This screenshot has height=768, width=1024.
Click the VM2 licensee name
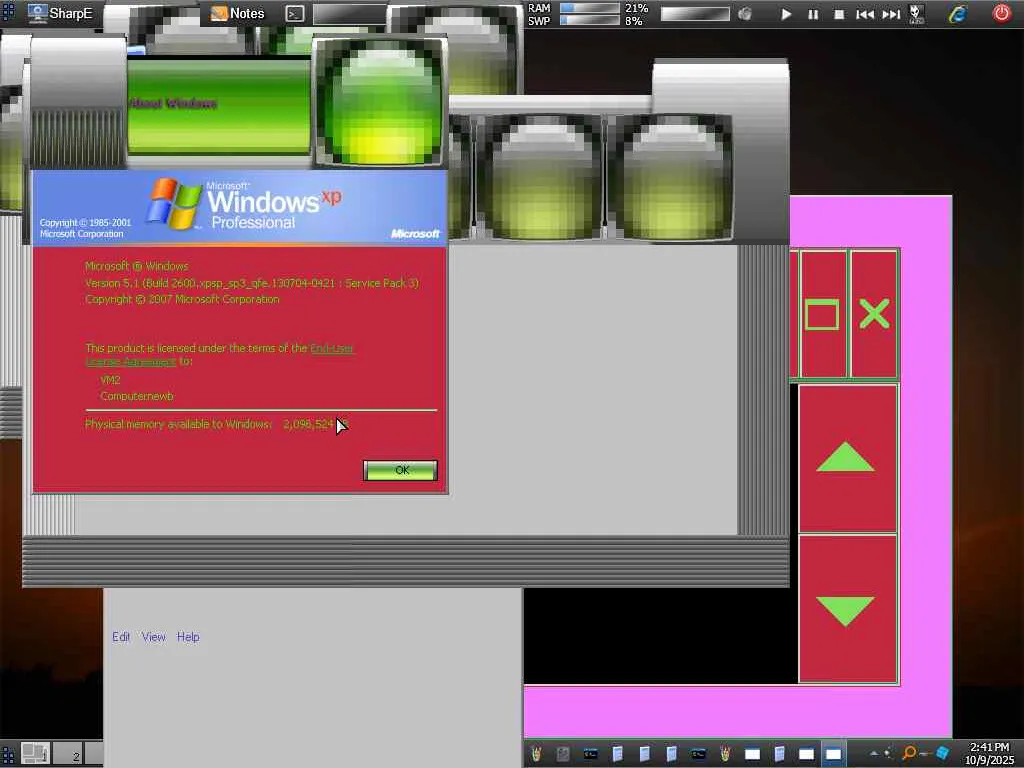(110, 379)
